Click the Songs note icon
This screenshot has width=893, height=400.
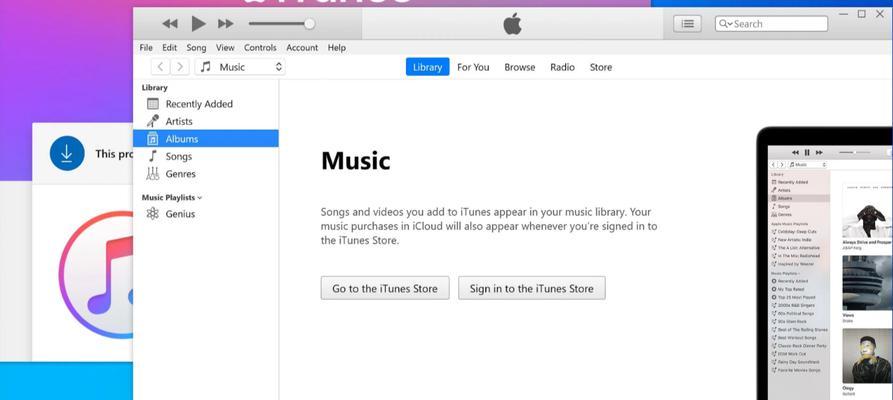coord(152,156)
